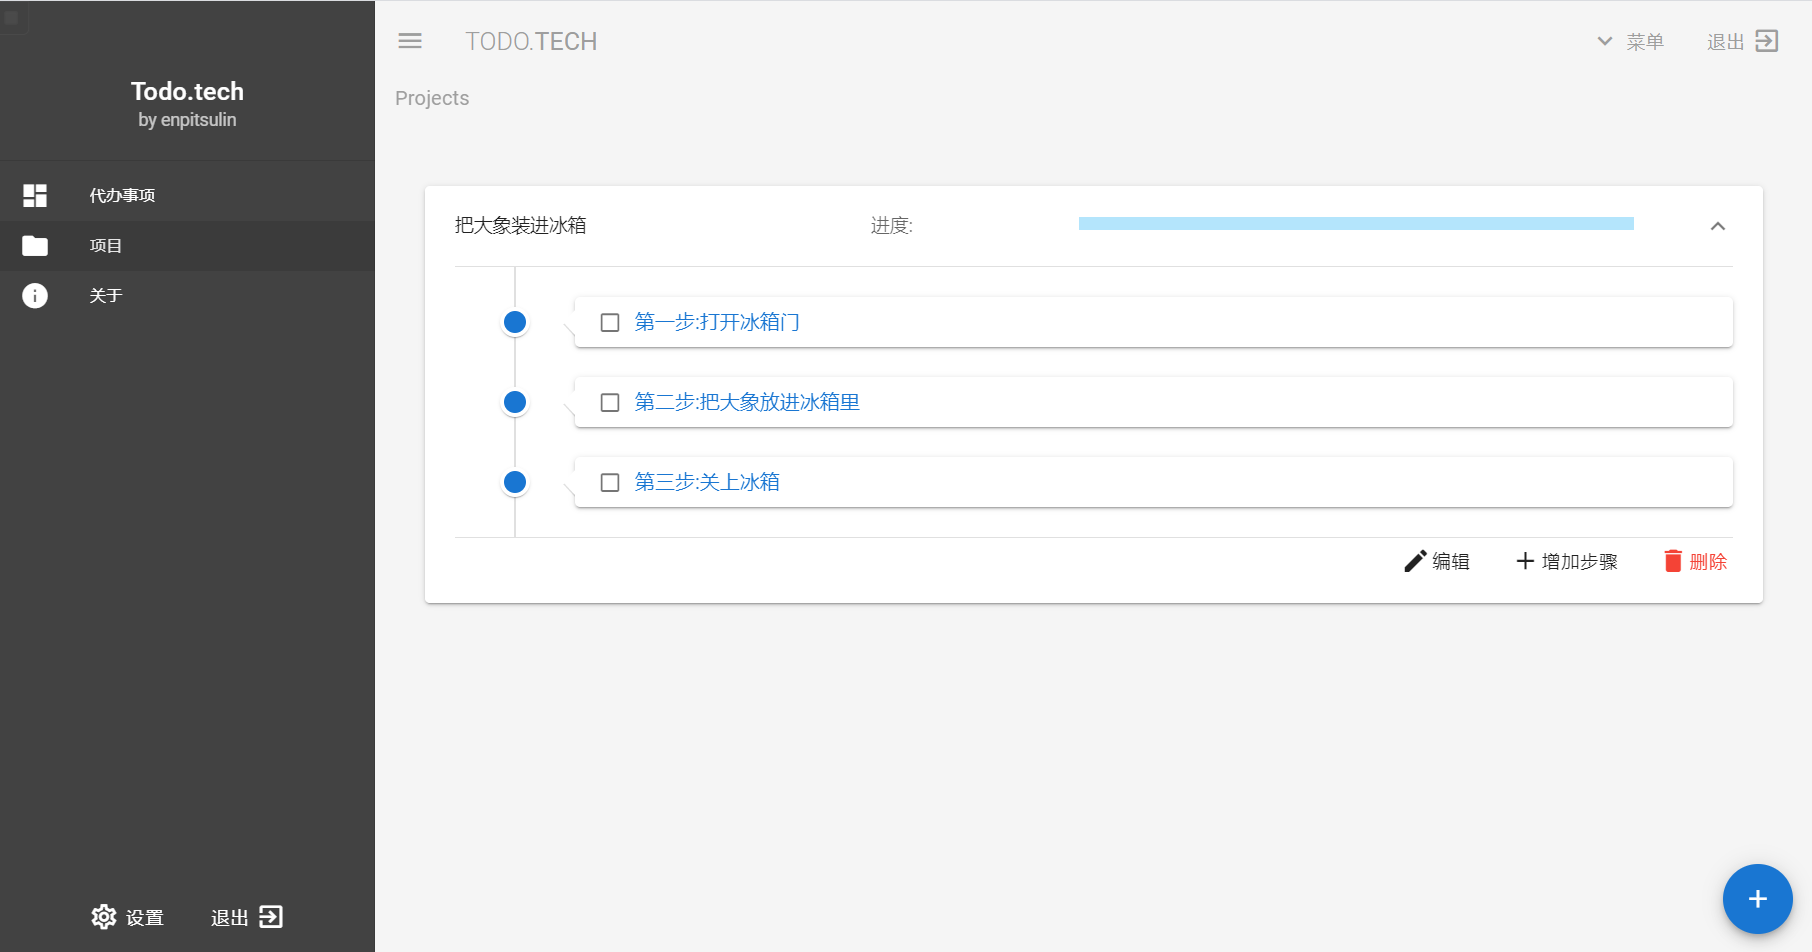Click the 第三步:关上冰箱 step link
The height and width of the screenshot is (952, 1812).
click(707, 482)
